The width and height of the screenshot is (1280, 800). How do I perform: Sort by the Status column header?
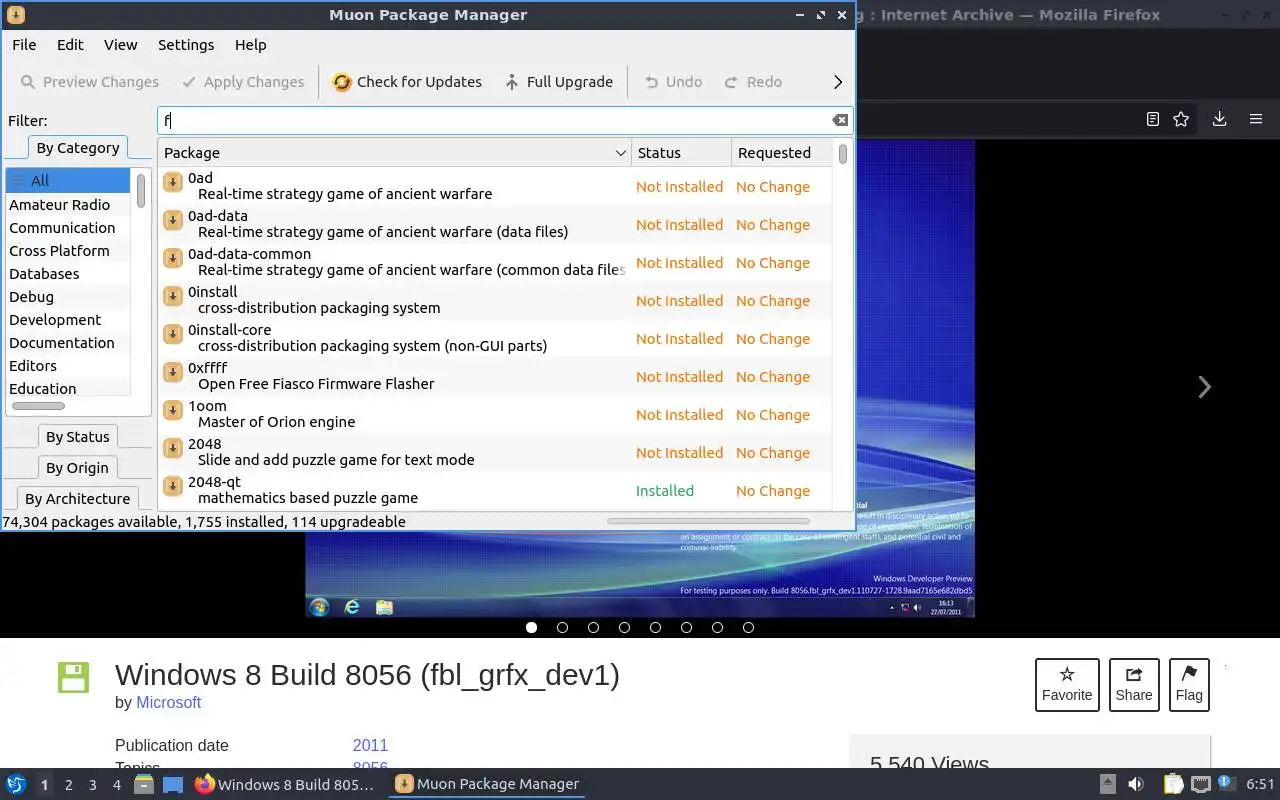point(681,153)
